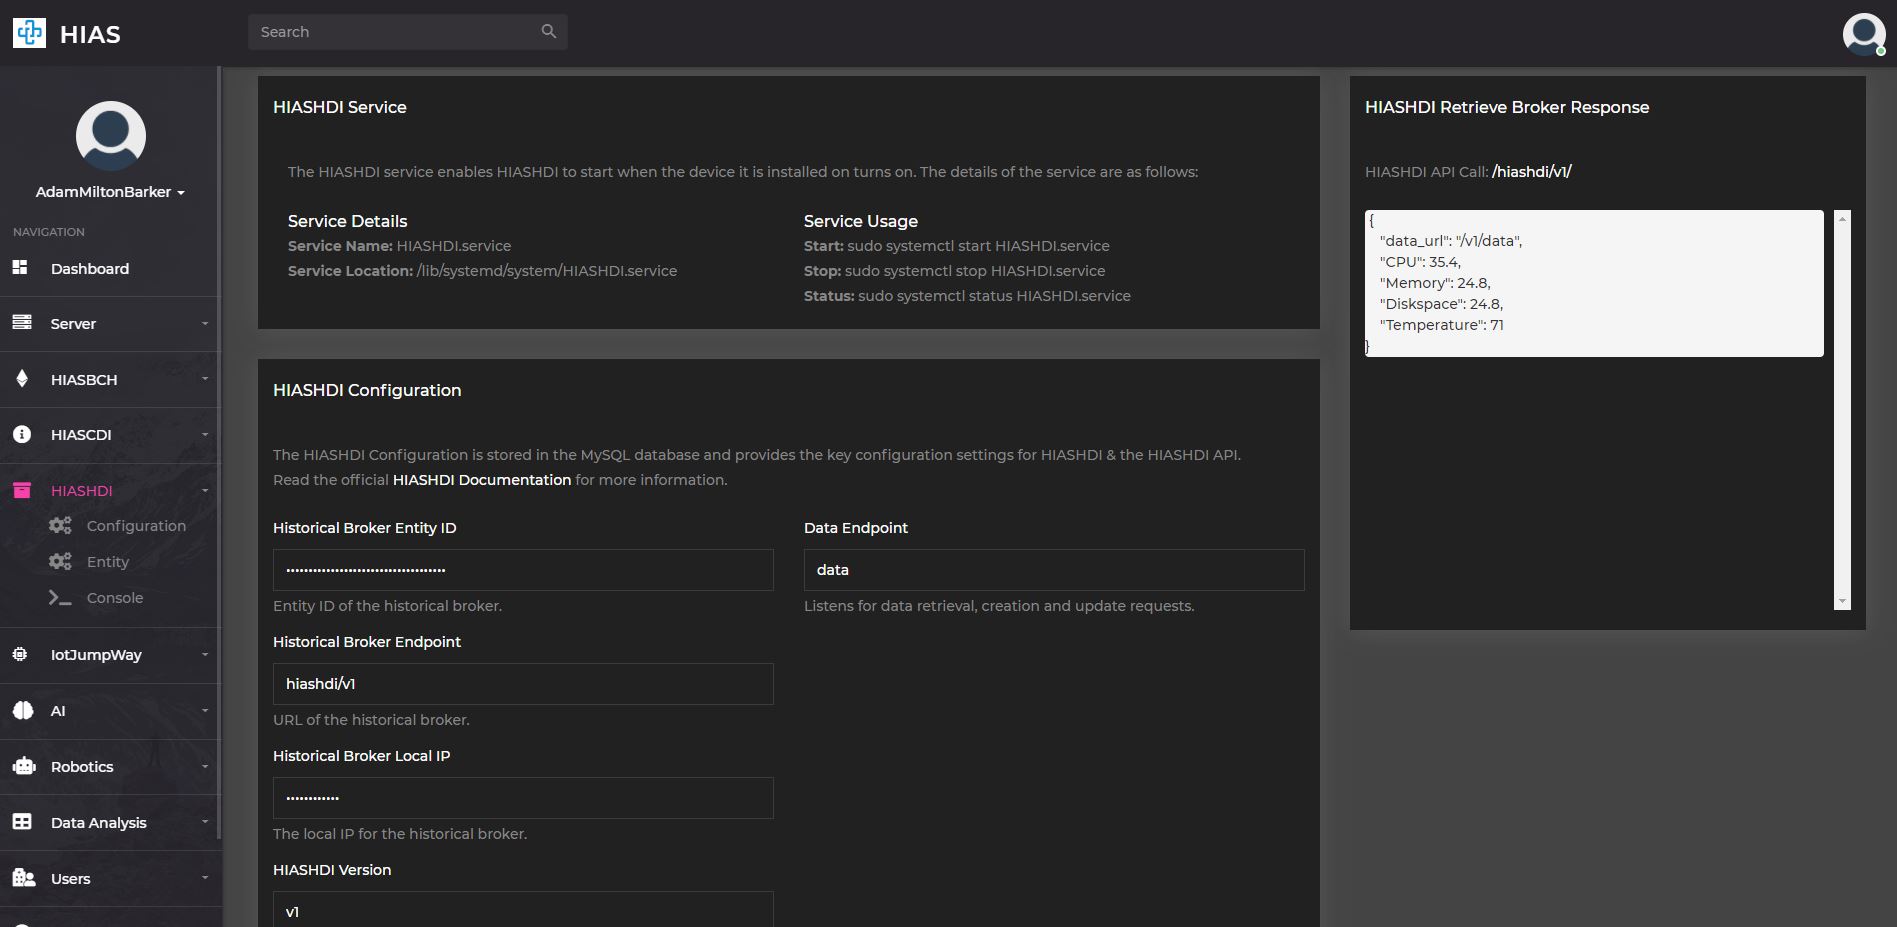Image resolution: width=1897 pixels, height=927 pixels.
Task: Click the Console terminal icon
Action: click(x=60, y=597)
